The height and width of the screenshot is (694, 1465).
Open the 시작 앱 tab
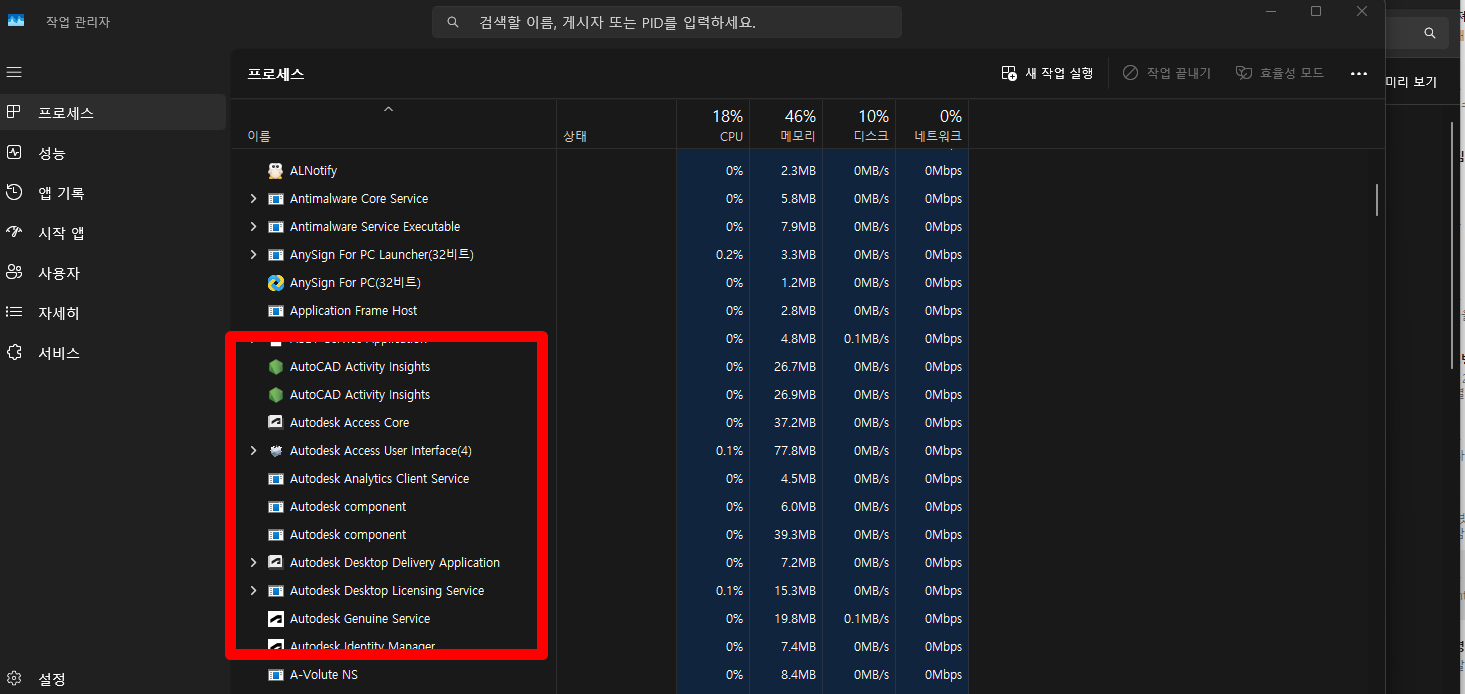pos(113,232)
